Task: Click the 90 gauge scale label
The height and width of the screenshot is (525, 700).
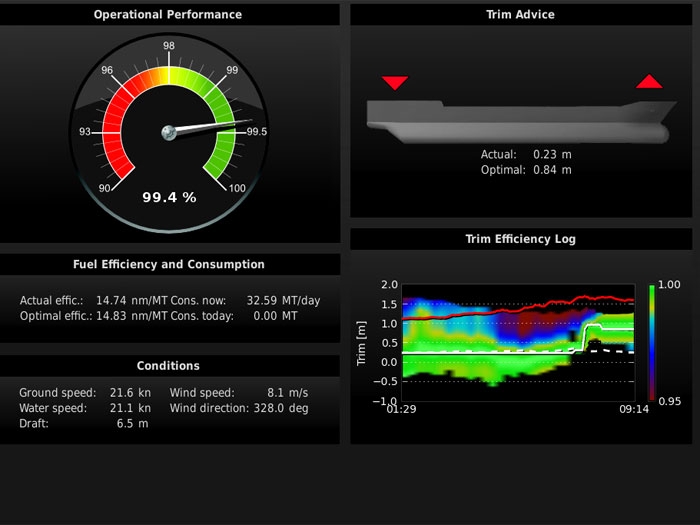Action: tap(104, 188)
